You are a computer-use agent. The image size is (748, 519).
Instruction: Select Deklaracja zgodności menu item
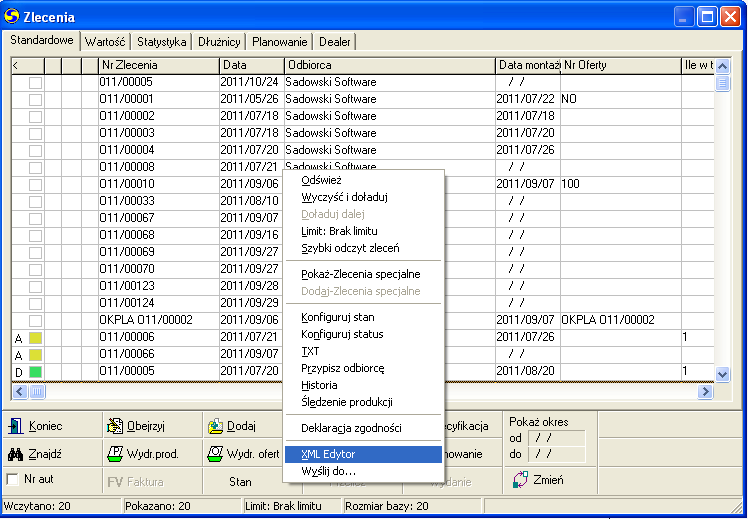[363, 428]
